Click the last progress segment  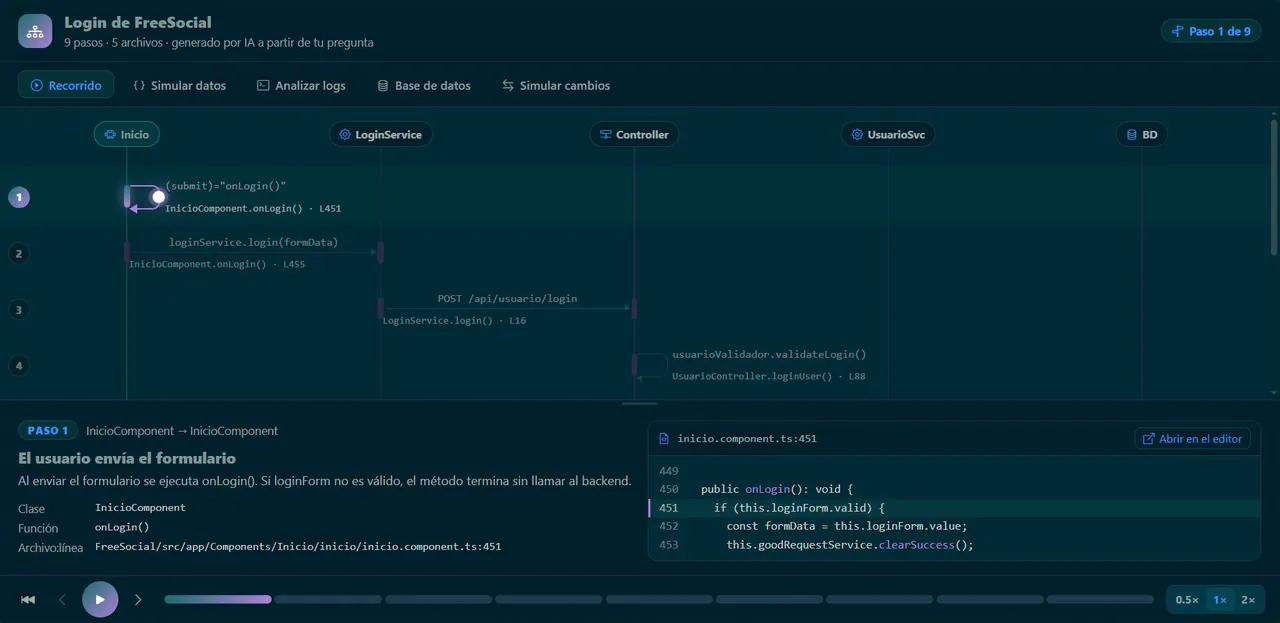click(x=1100, y=599)
